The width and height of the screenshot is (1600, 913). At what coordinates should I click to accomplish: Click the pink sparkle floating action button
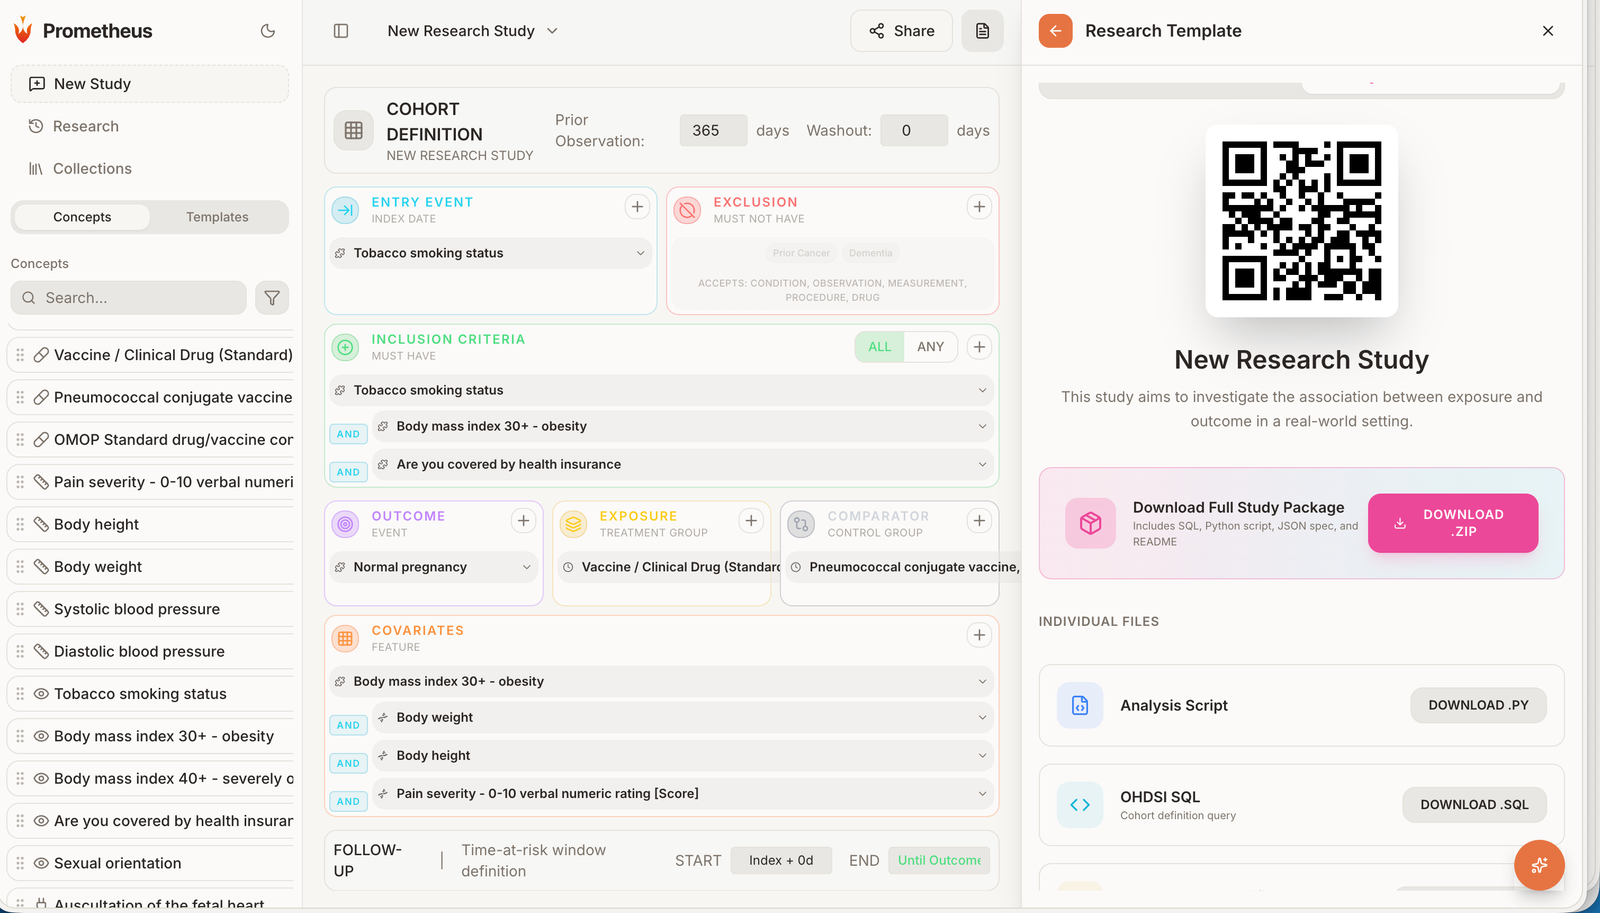click(x=1539, y=865)
